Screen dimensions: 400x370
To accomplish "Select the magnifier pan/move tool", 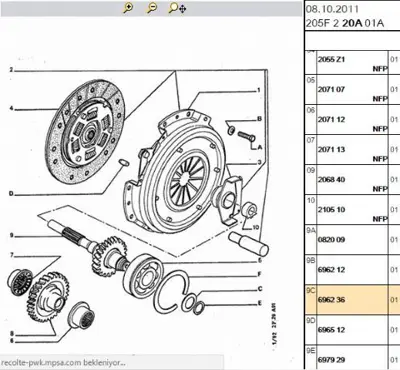I will pyautogui.click(x=177, y=8).
